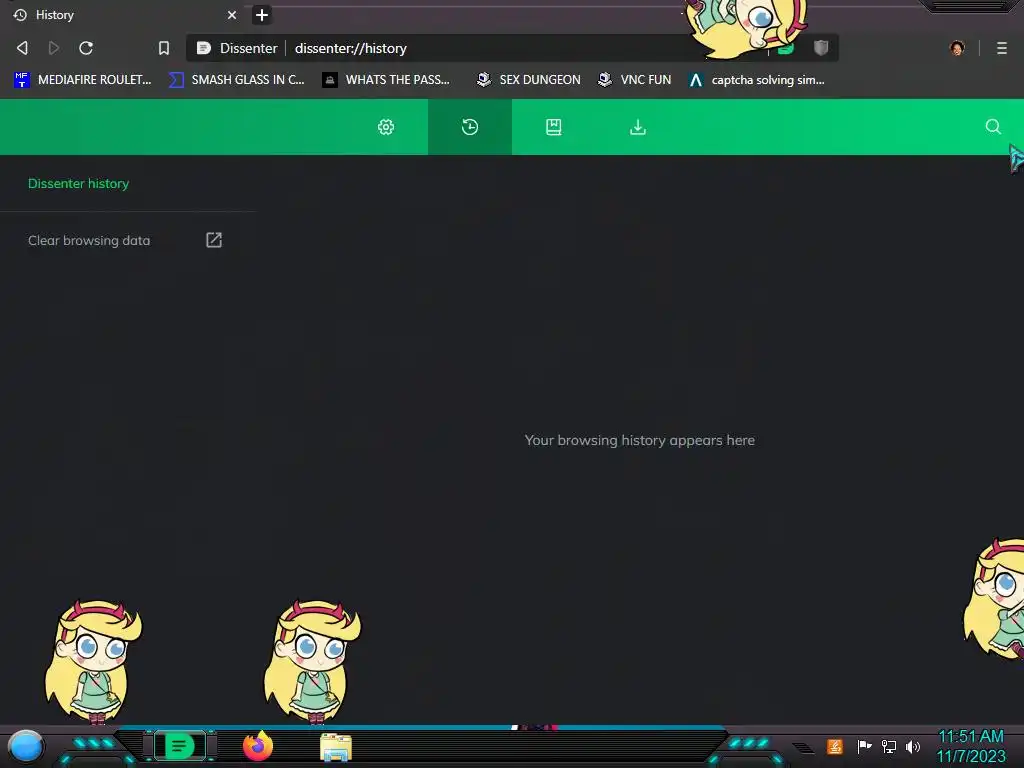Open the volume speaker tray icon
The image size is (1024, 768).
913,746
